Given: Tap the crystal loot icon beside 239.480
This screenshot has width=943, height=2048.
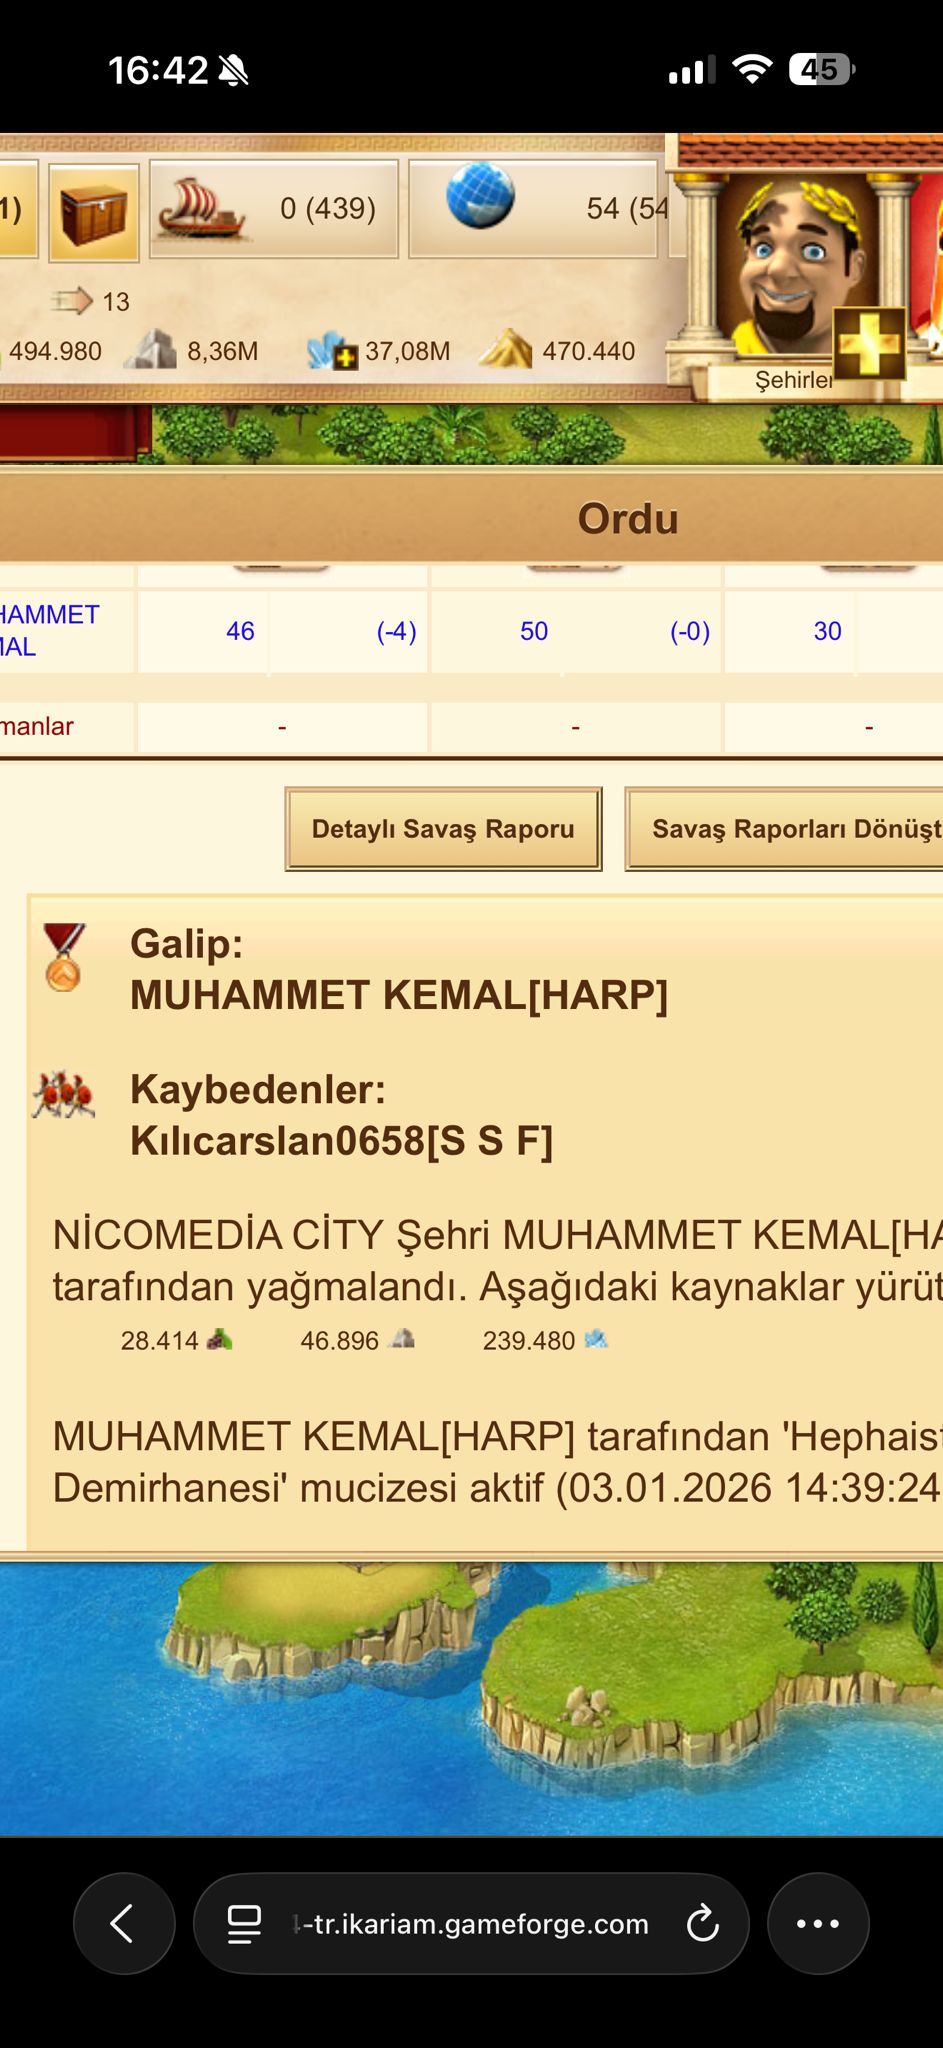Looking at the screenshot, I should pos(596,1339).
